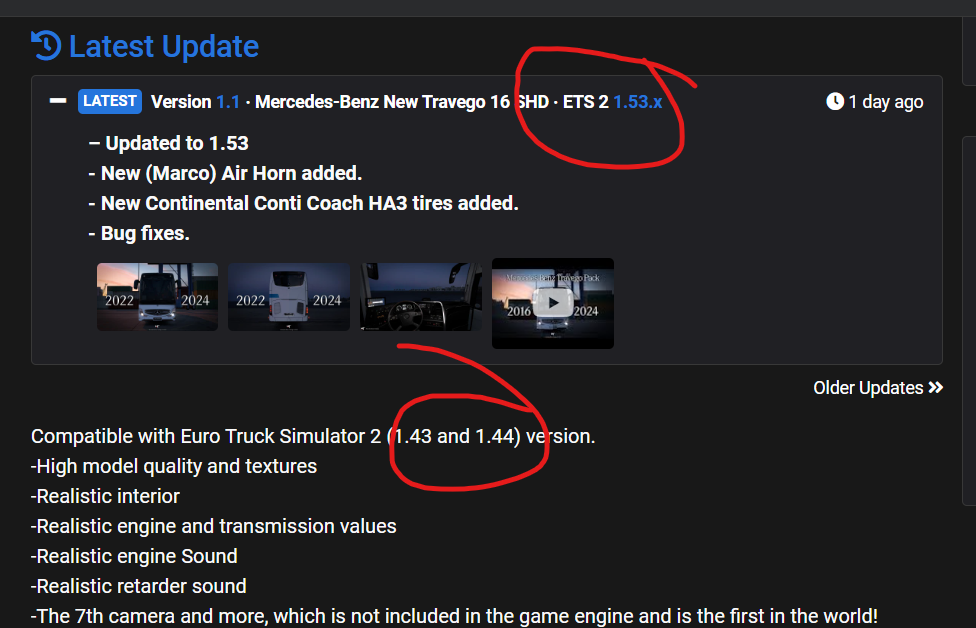Click the New (Marco) Air Horn added line

225,173
